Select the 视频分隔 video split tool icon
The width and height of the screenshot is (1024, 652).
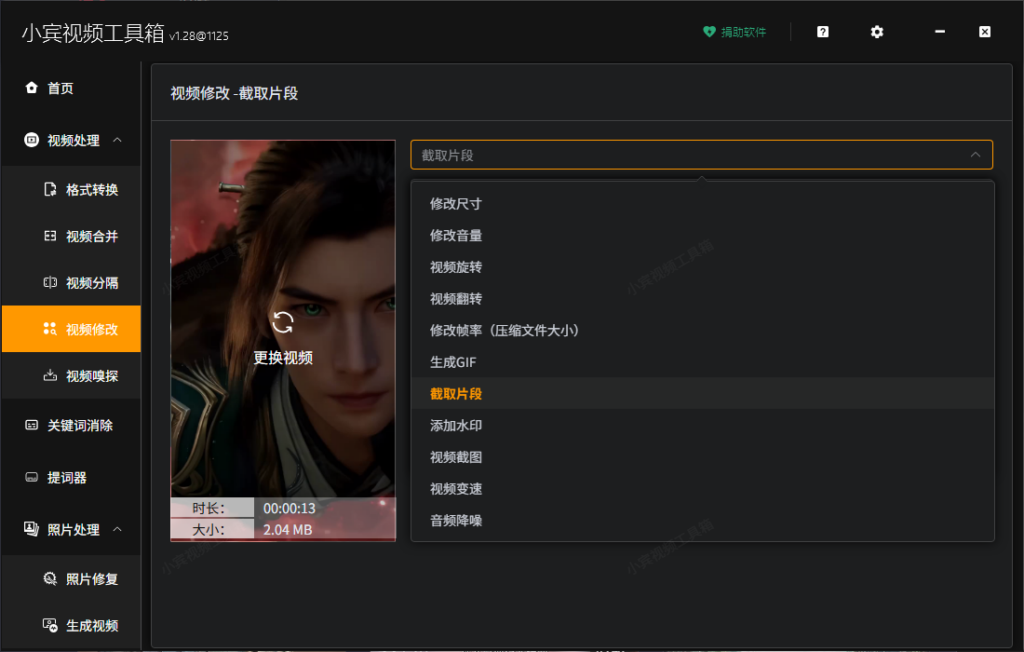pos(48,283)
